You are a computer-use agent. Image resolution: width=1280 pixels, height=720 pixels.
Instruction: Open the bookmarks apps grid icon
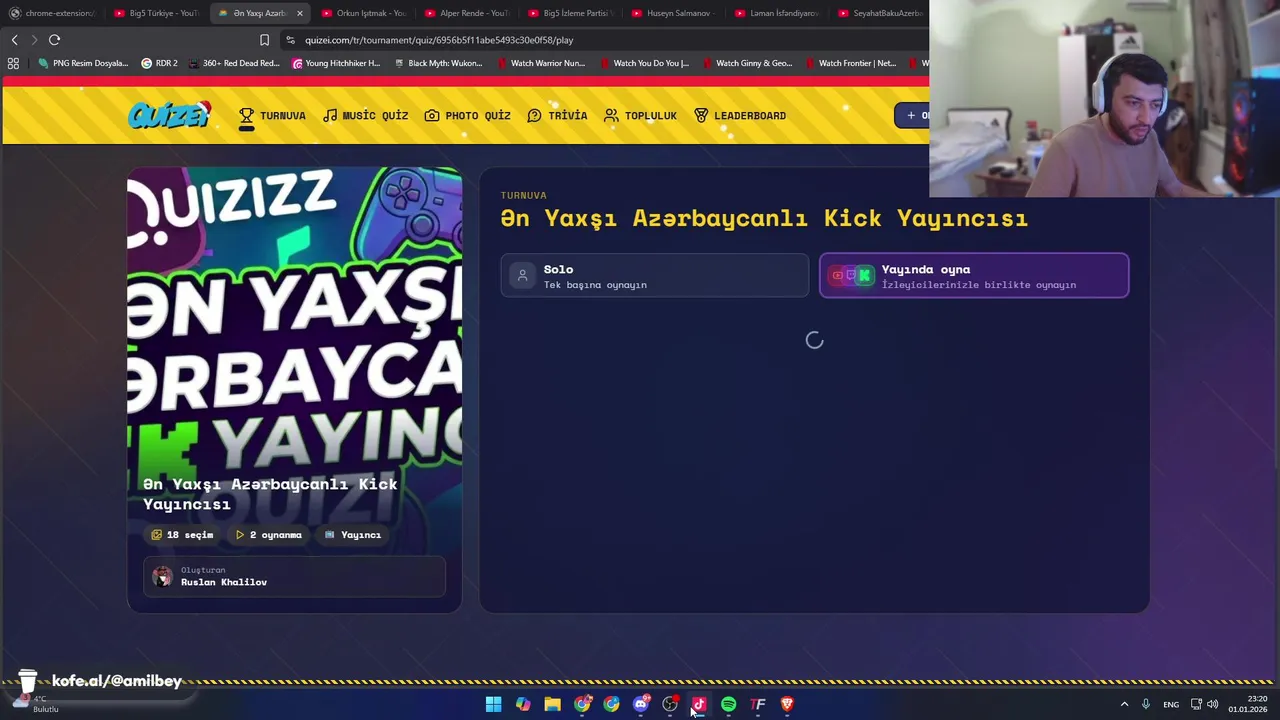click(x=13, y=63)
